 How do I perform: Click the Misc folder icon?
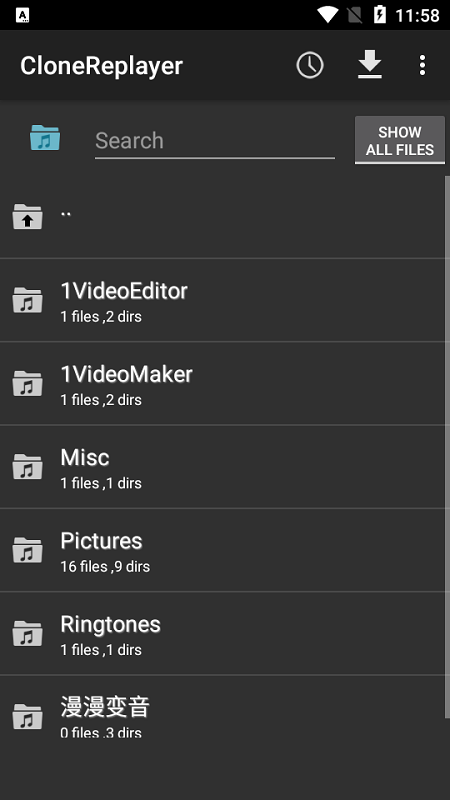pos(27,466)
